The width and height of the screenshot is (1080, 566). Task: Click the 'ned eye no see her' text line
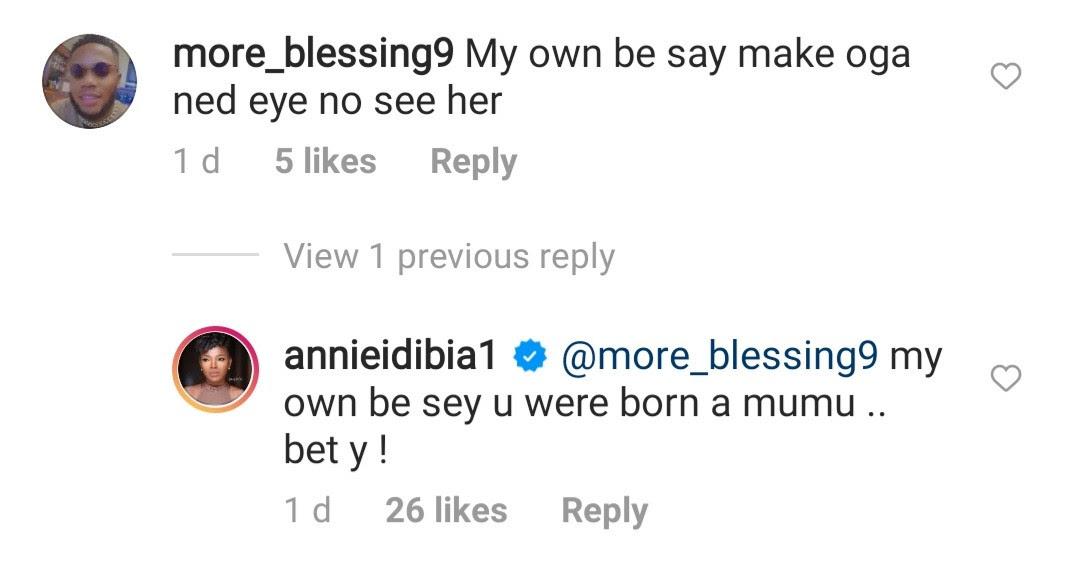[337, 101]
